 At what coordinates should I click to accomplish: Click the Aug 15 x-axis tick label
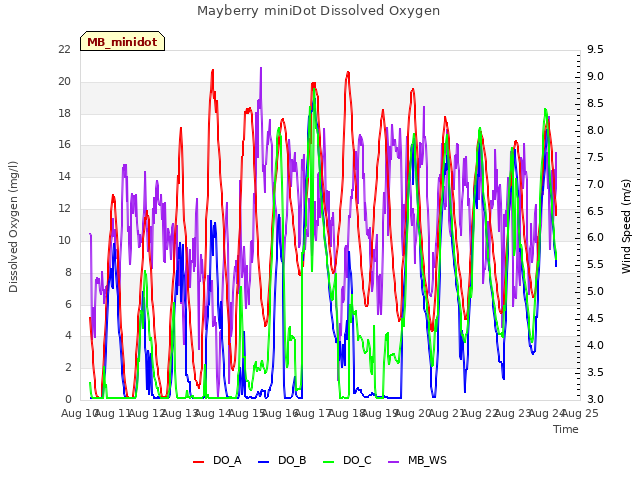pyautogui.click(x=247, y=414)
